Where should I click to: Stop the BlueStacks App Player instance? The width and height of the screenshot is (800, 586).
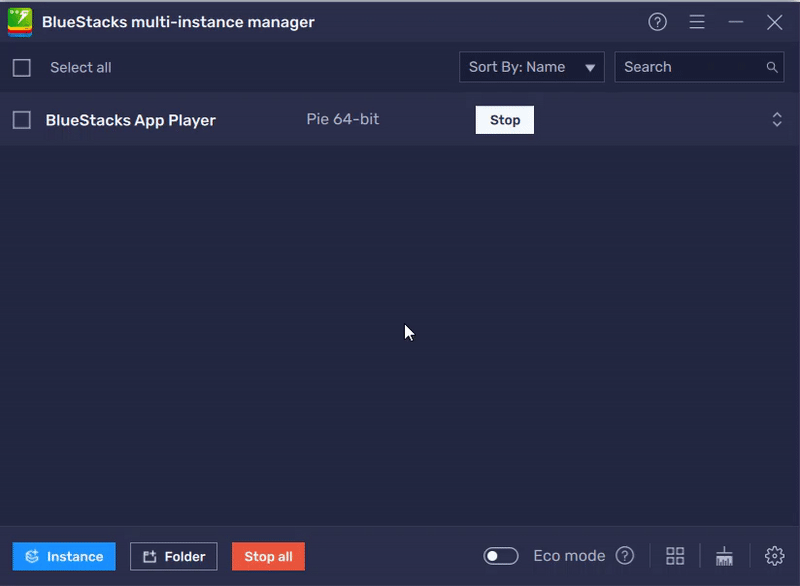505,120
